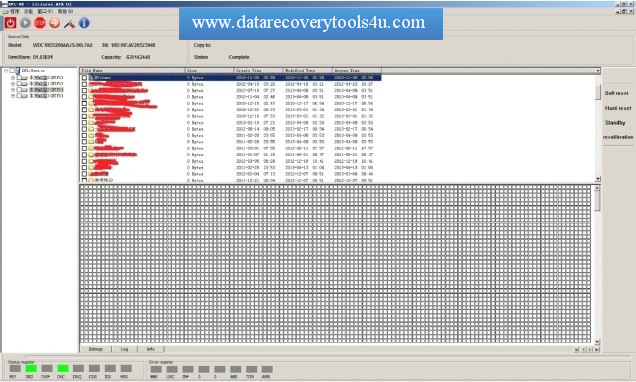This screenshot has height=382, width=636.
Task: Click the first-tab scroll arrow beside bitmap tabs
Action: [576, 350]
